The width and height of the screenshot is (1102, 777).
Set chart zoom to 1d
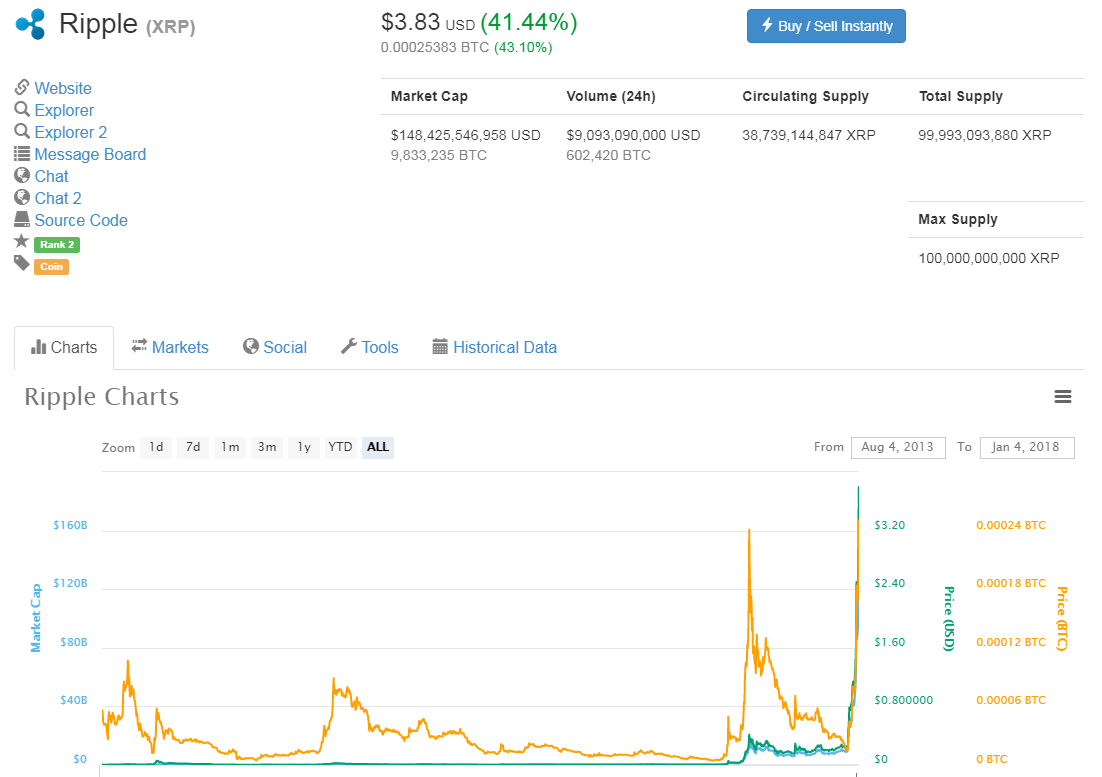tap(156, 448)
